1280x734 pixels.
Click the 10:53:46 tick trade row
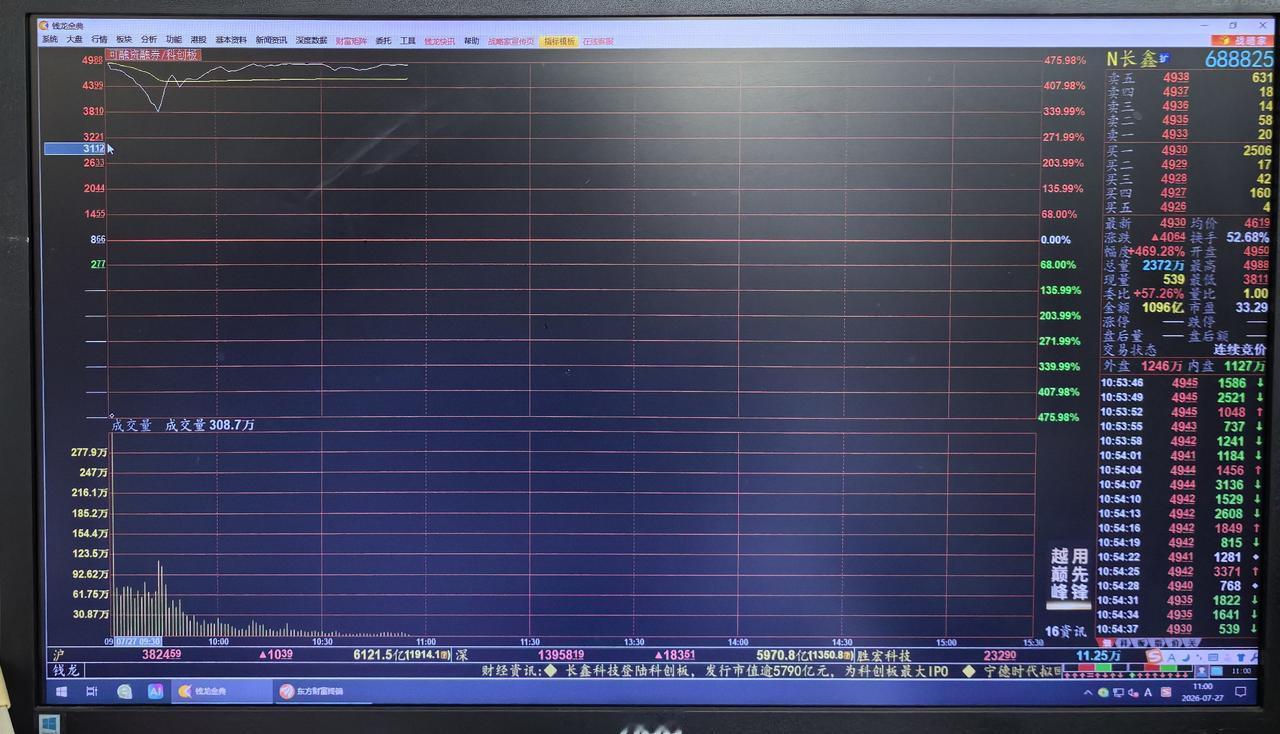click(1182, 383)
